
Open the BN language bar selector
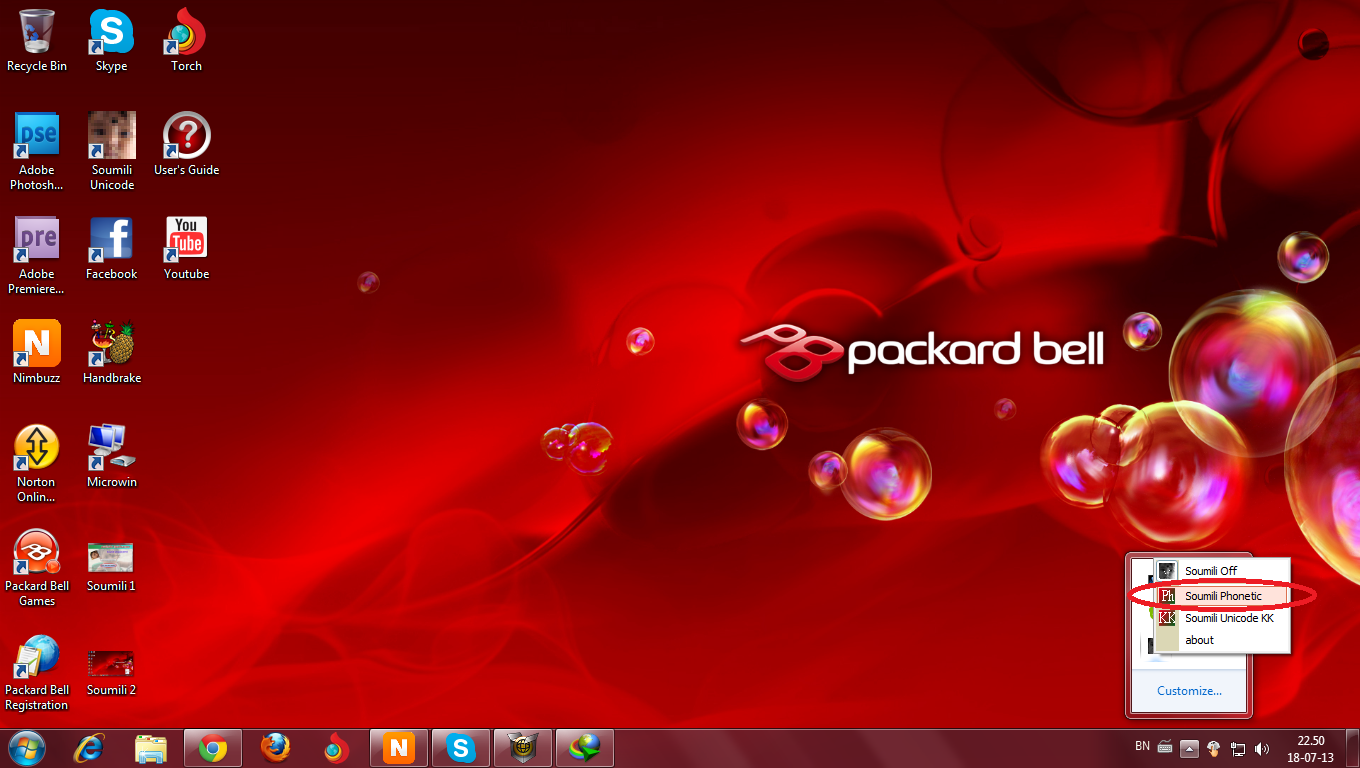pos(1142,746)
